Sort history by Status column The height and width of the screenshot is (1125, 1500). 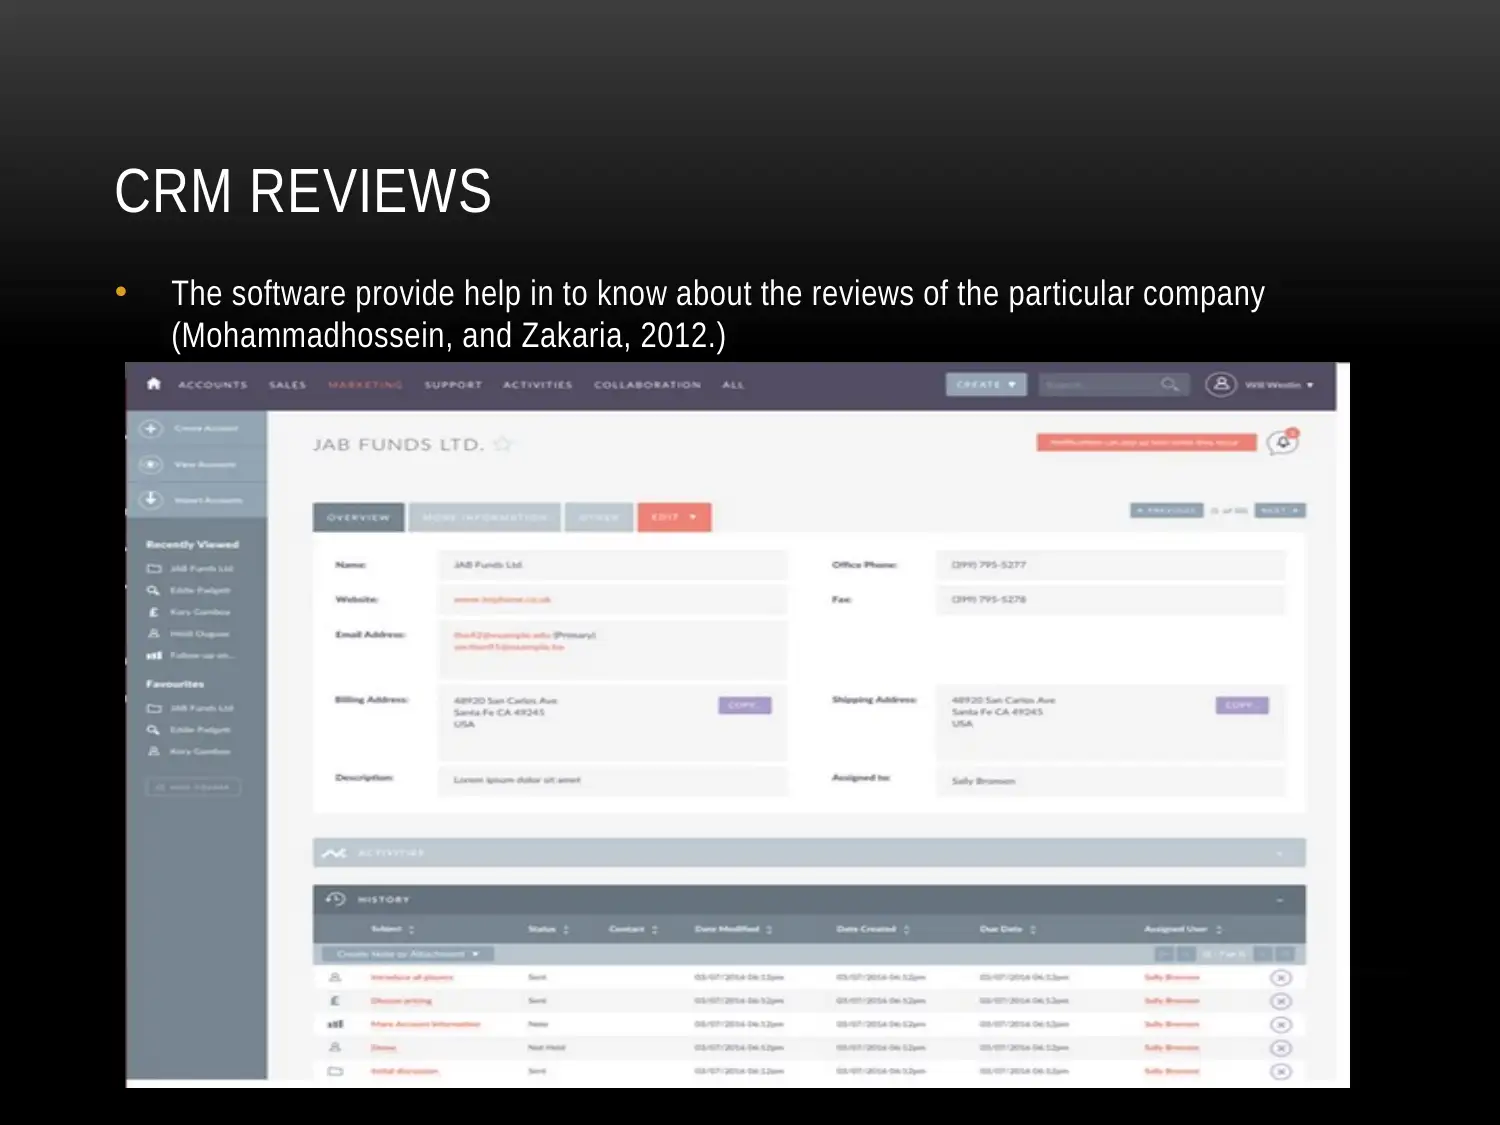tap(548, 929)
